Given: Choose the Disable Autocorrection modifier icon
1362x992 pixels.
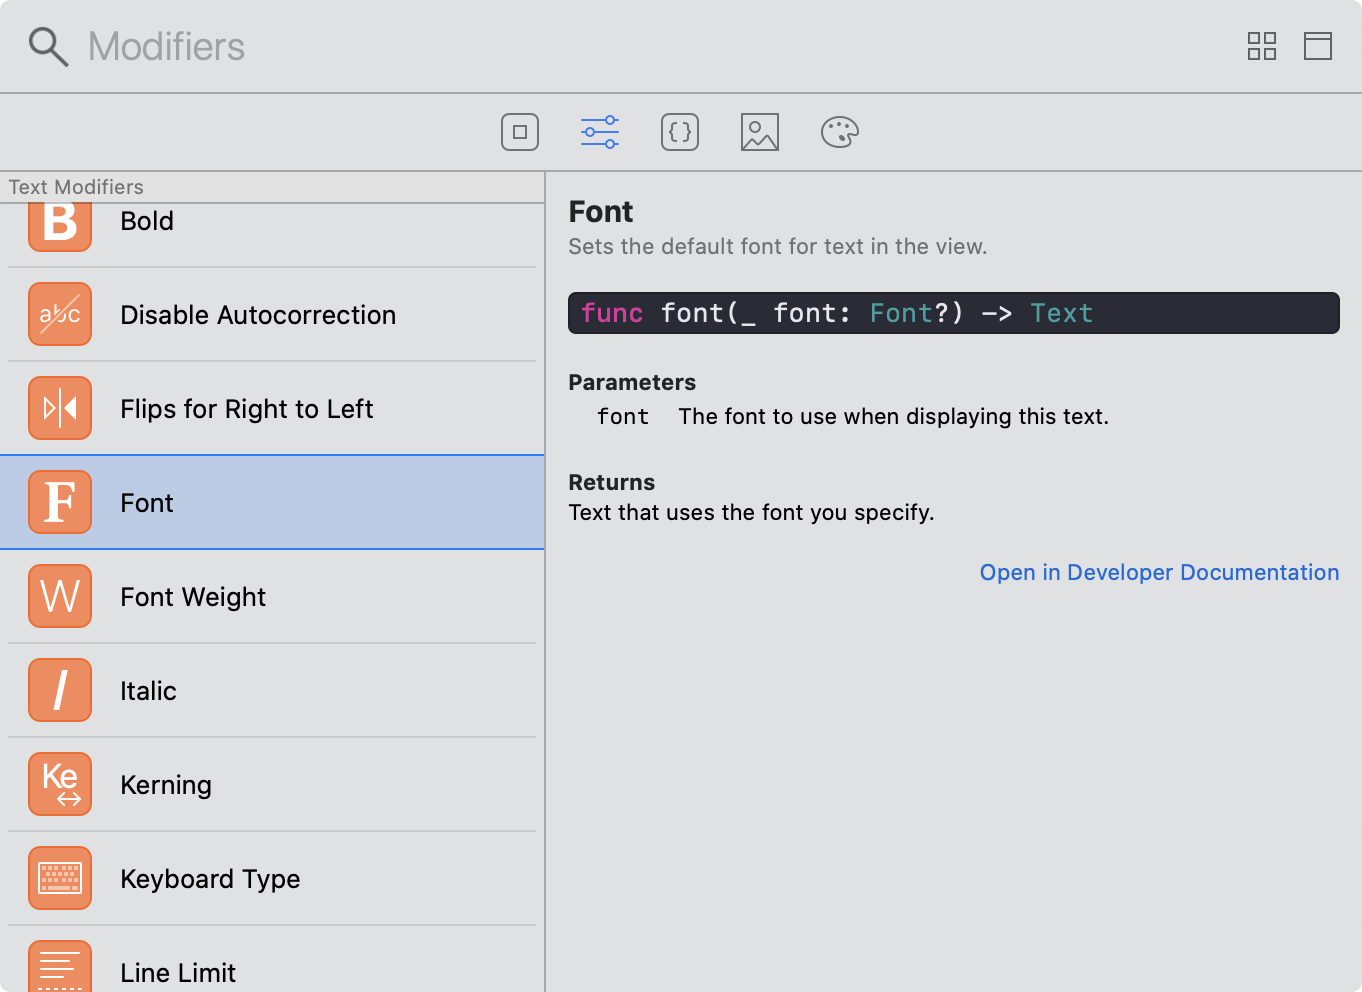Looking at the screenshot, I should [60, 315].
